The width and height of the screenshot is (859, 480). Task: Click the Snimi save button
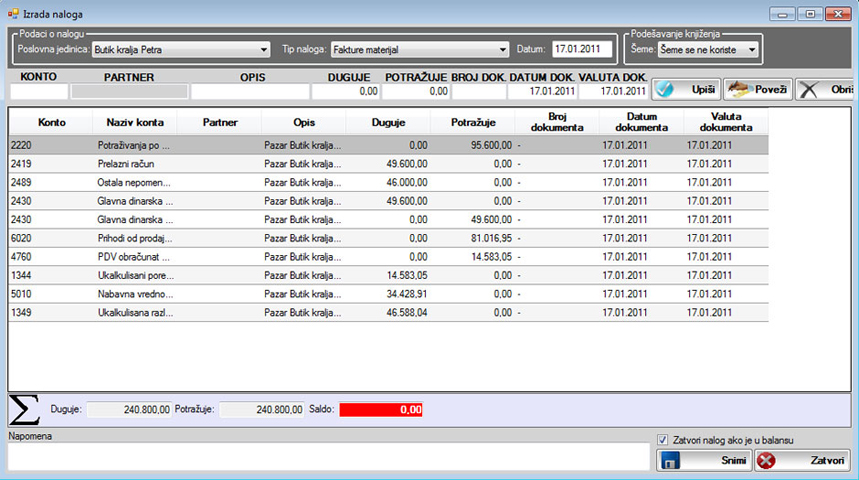pyautogui.click(x=703, y=460)
